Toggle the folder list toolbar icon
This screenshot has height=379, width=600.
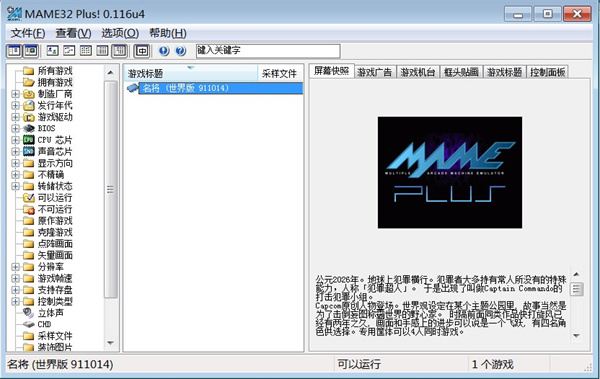point(14,51)
